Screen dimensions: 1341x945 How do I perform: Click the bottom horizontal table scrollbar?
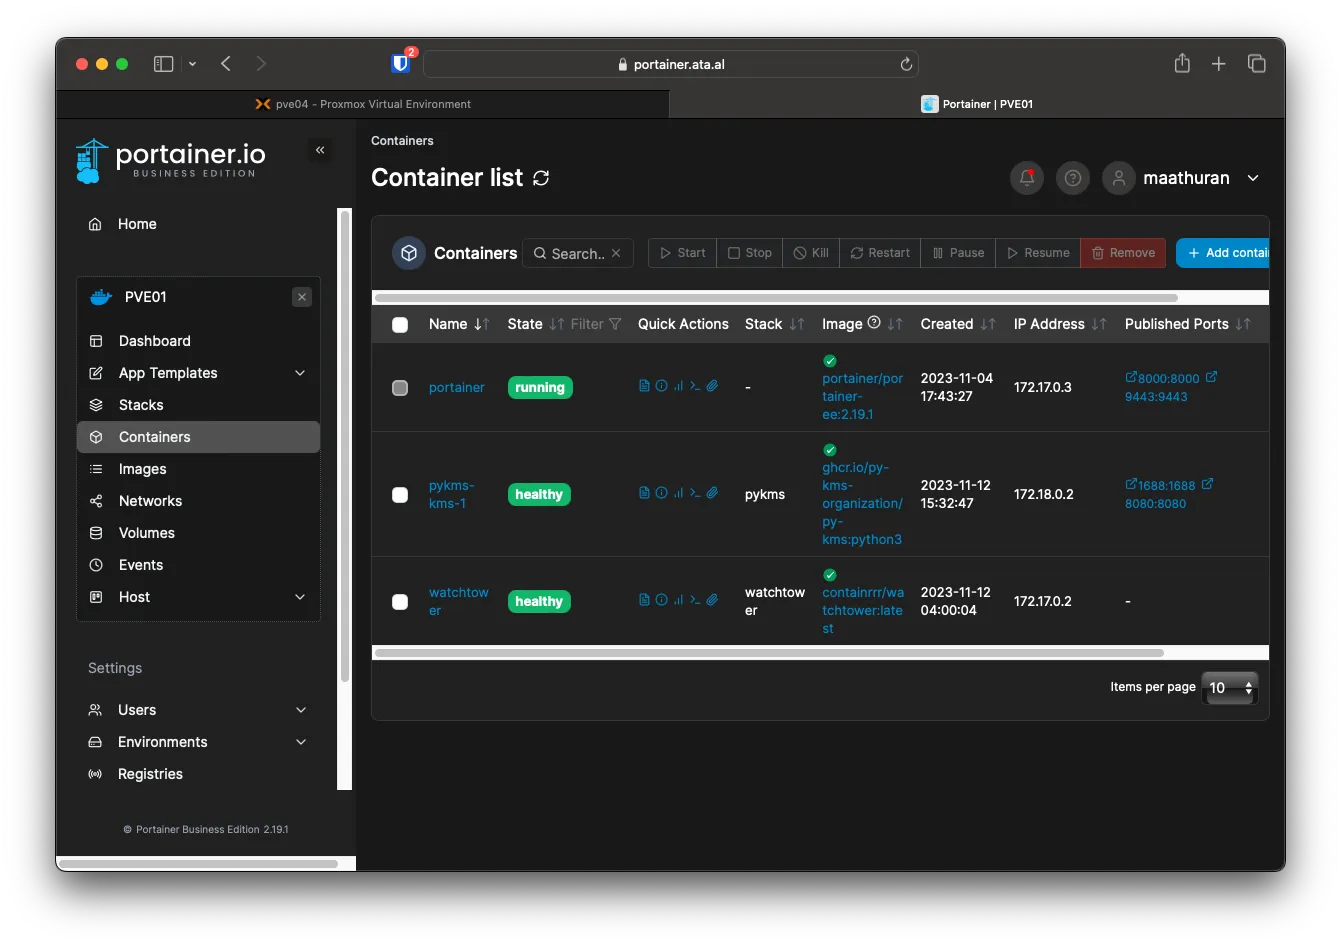769,653
